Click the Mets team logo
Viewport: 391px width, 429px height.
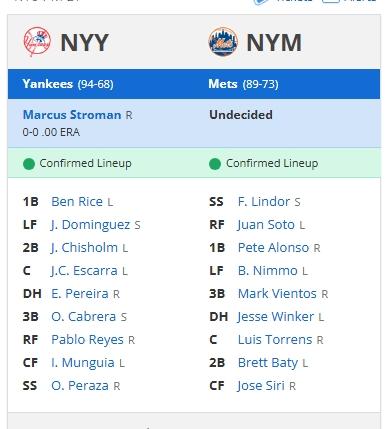(223, 42)
